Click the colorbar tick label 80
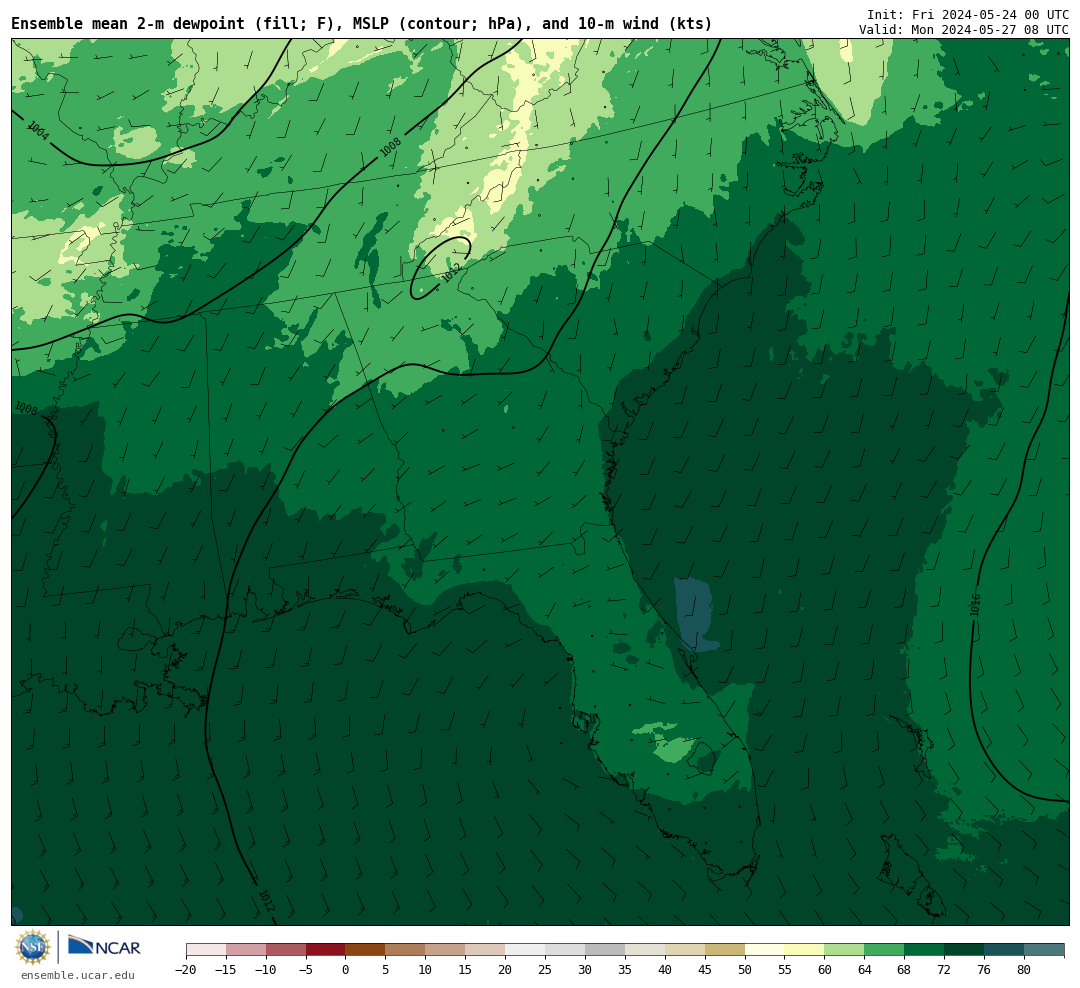This screenshot has height=988, width=1080. (x=1025, y=970)
